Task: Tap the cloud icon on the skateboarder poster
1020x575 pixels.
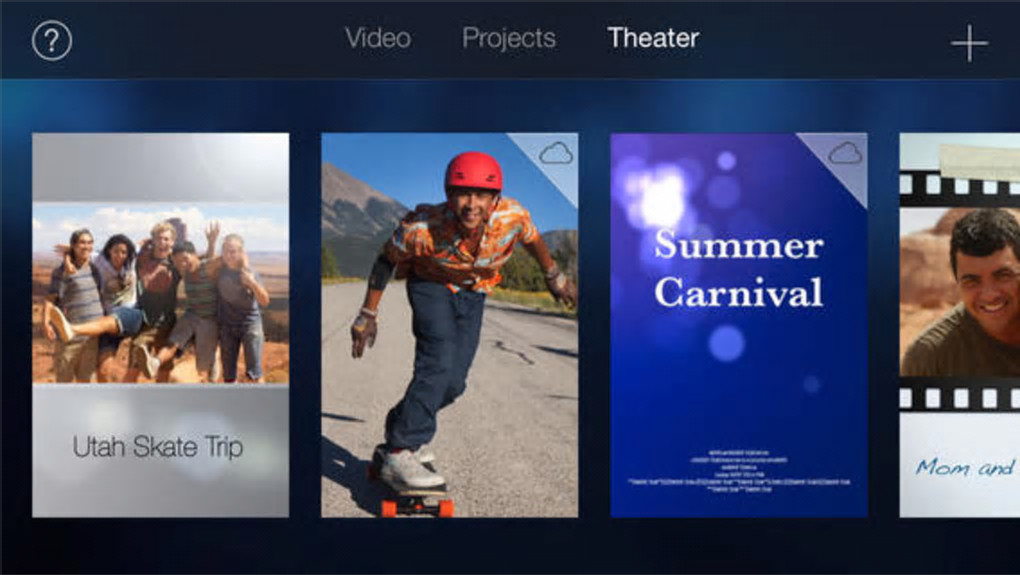Action: pyautogui.click(x=556, y=154)
